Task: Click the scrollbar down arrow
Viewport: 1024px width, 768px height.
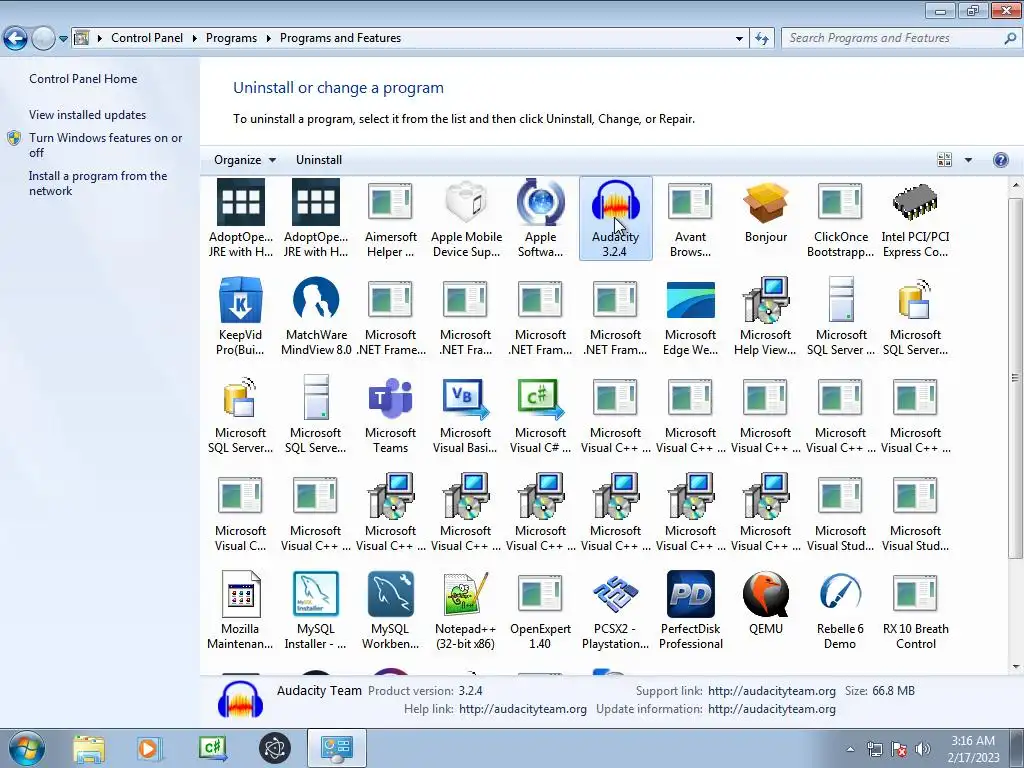Action: click(x=1016, y=667)
